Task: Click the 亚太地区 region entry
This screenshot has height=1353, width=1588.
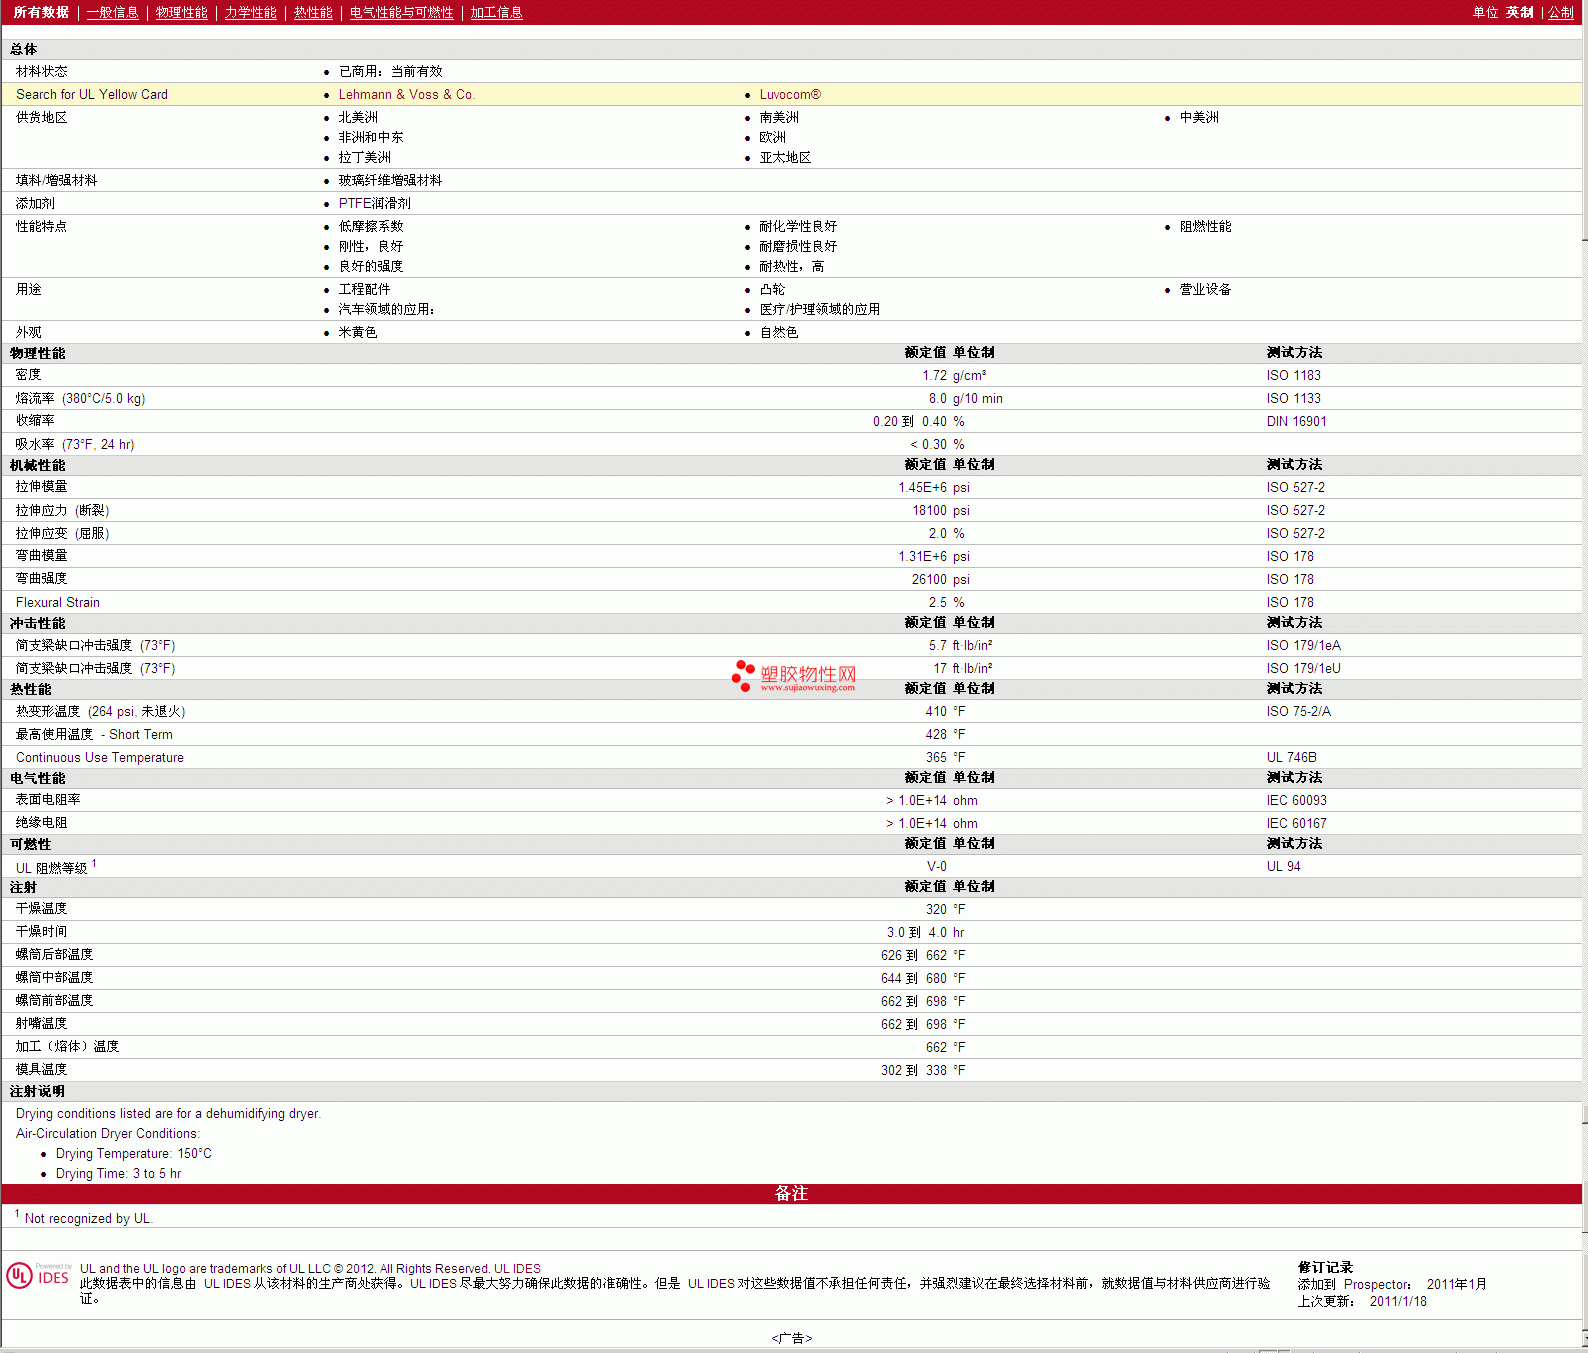Action: pyautogui.click(x=785, y=157)
